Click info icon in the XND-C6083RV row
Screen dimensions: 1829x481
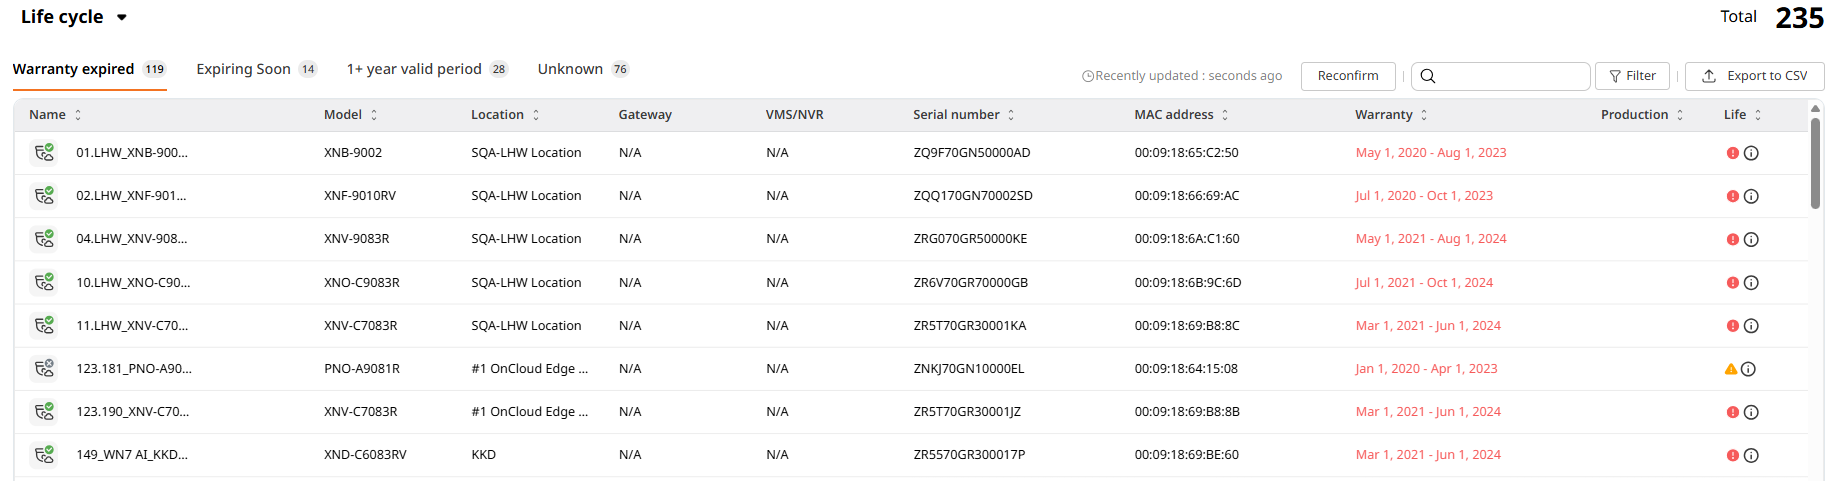click(x=1751, y=455)
